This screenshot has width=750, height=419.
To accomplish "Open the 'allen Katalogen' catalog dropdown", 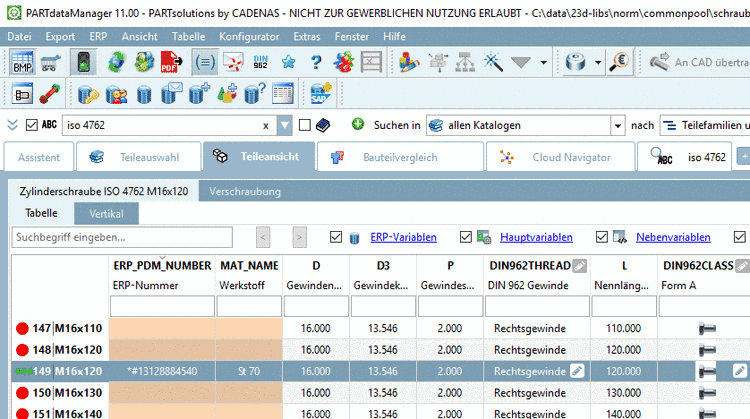I will tap(616, 126).
